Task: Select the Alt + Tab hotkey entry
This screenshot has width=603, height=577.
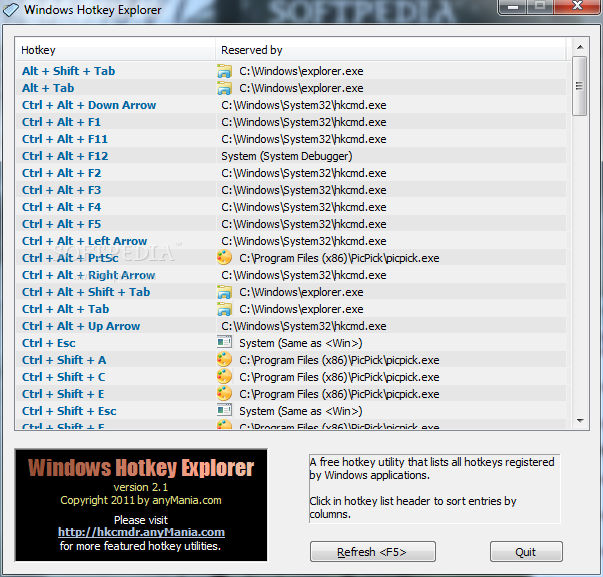Action: coord(48,88)
